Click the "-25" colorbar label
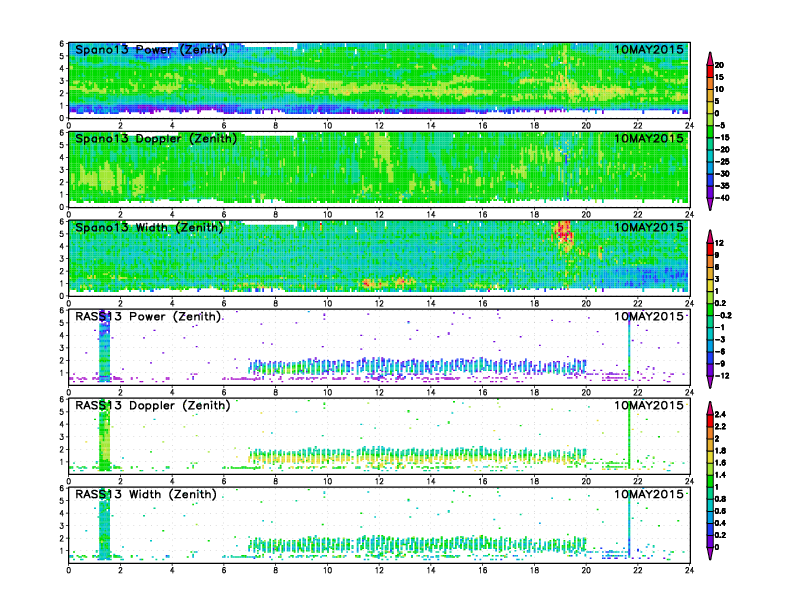 (722, 162)
